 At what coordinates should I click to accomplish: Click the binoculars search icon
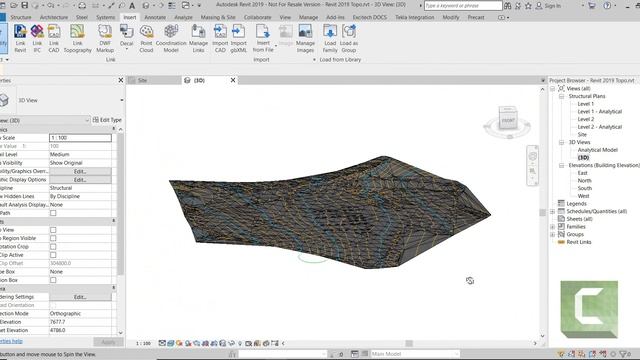(508, 6)
